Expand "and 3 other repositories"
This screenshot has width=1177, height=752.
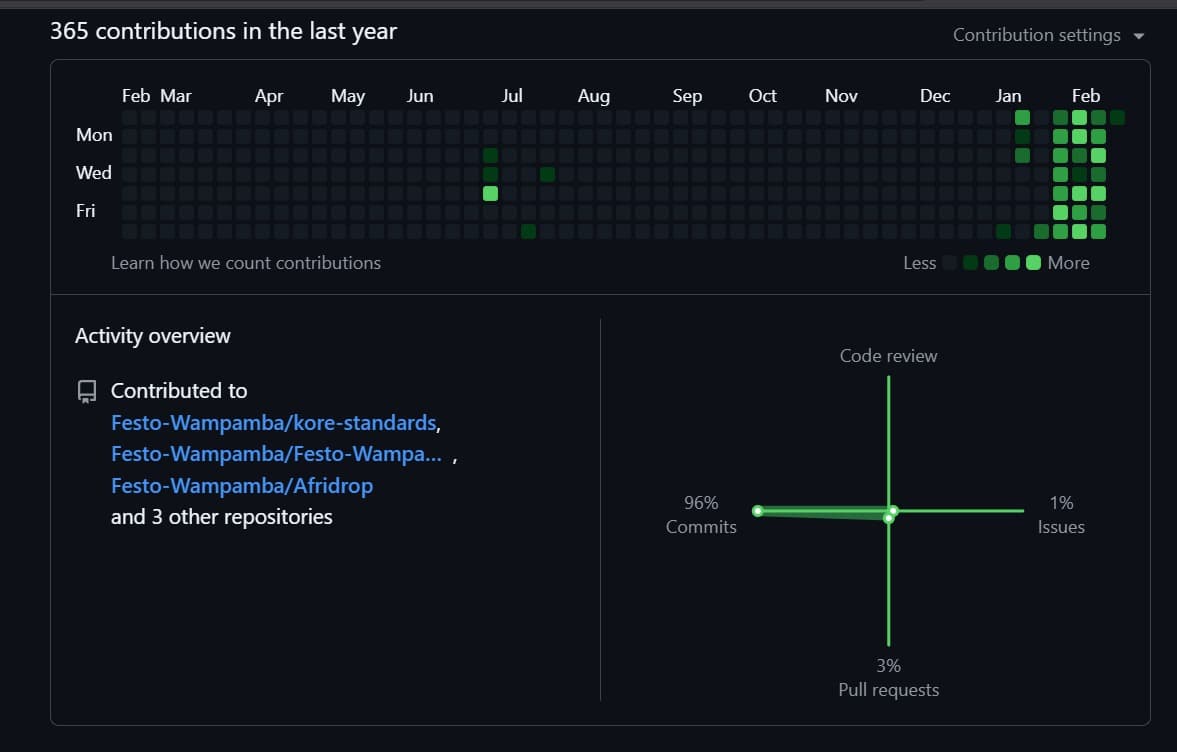coord(221,517)
